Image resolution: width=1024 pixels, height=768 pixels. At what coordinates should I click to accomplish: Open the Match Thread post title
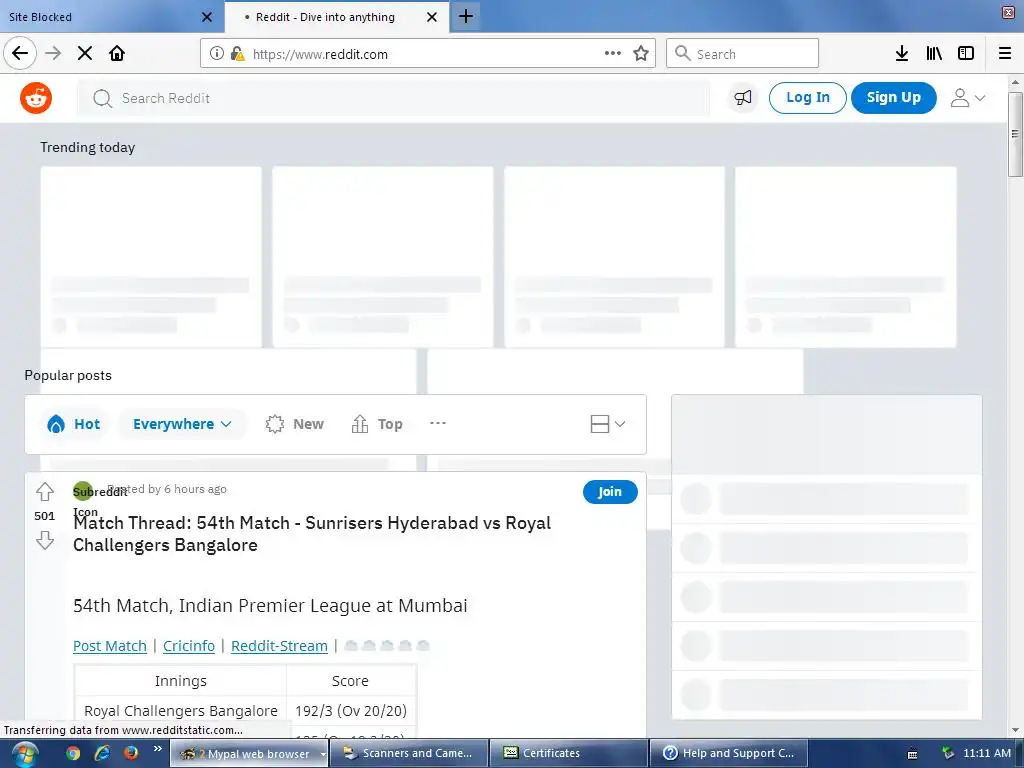[312, 534]
